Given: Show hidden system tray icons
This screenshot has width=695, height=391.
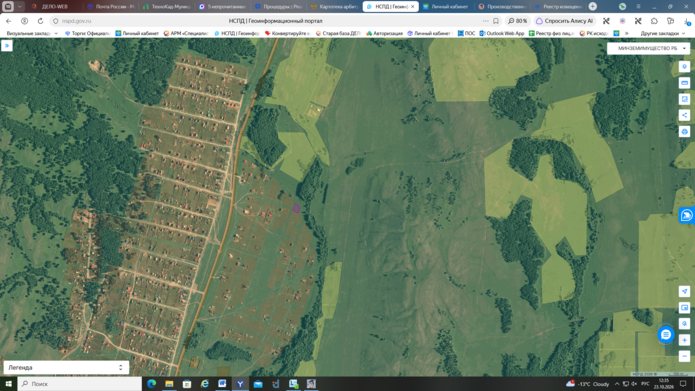Looking at the screenshot, I should coord(617,383).
